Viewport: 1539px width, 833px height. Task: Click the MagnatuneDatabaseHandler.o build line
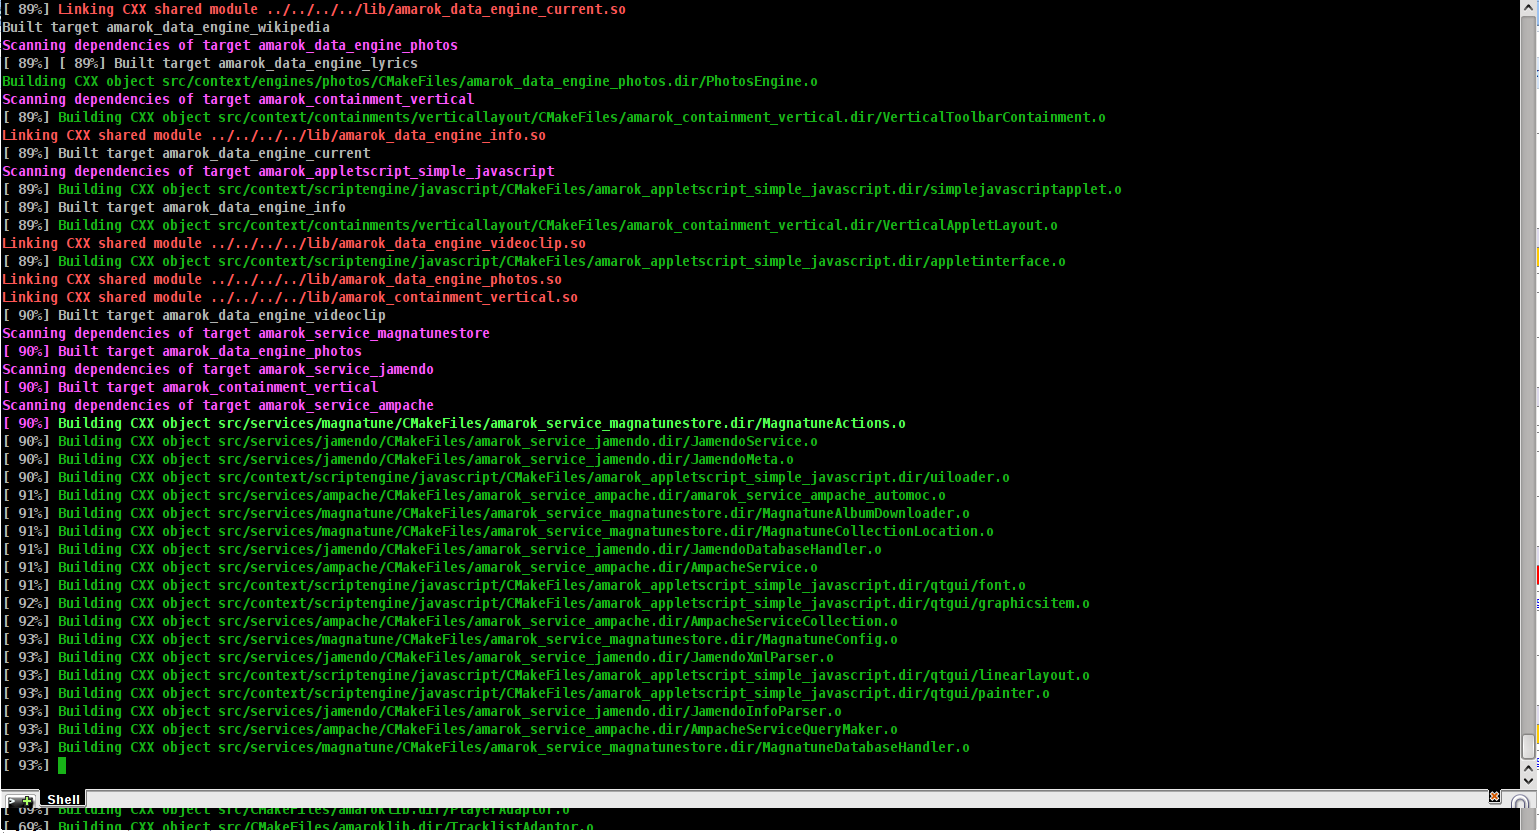pyautogui.click(x=513, y=747)
